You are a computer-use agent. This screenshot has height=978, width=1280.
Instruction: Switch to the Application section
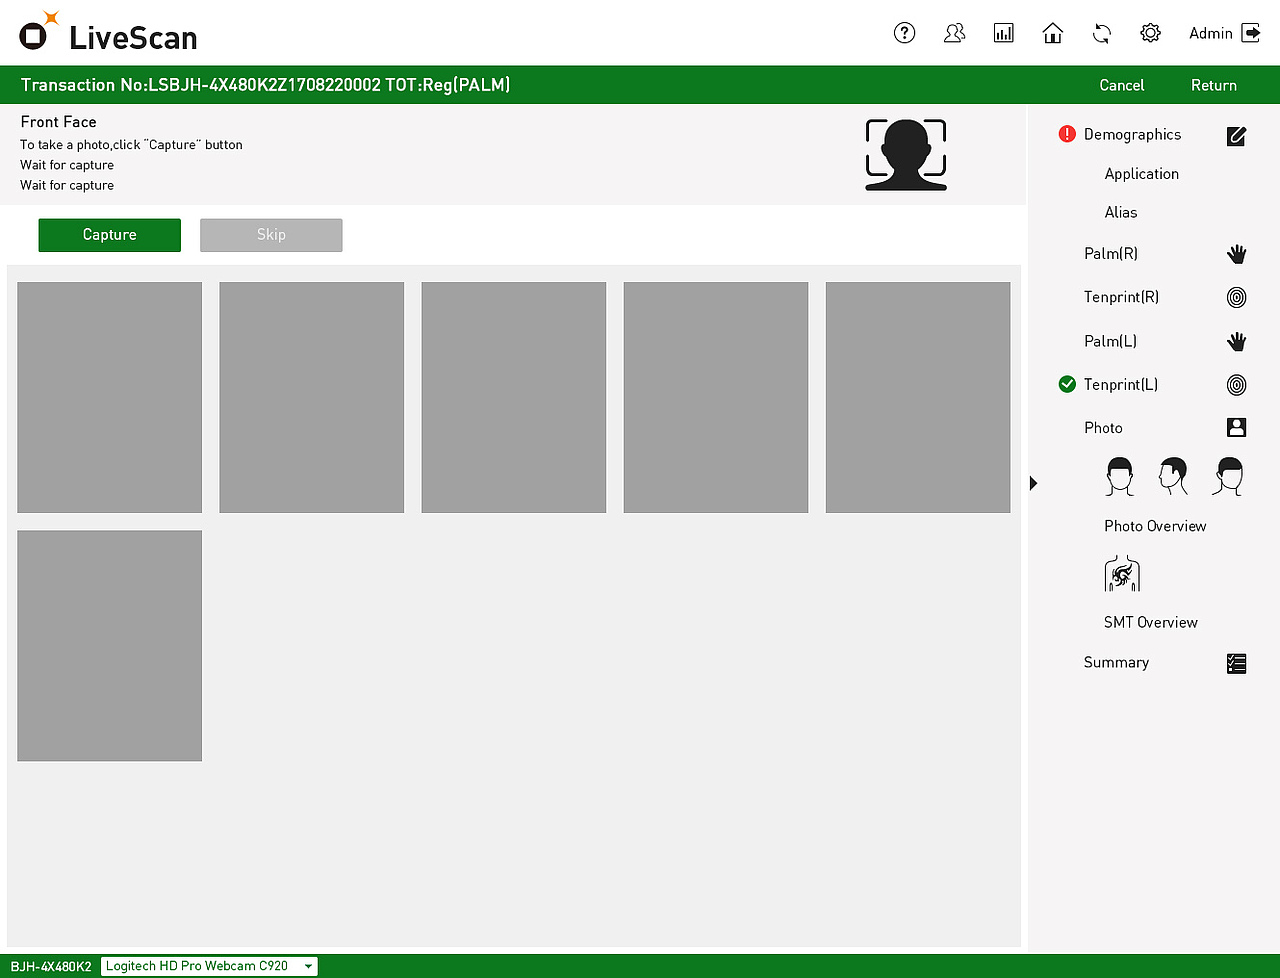(x=1141, y=173)
